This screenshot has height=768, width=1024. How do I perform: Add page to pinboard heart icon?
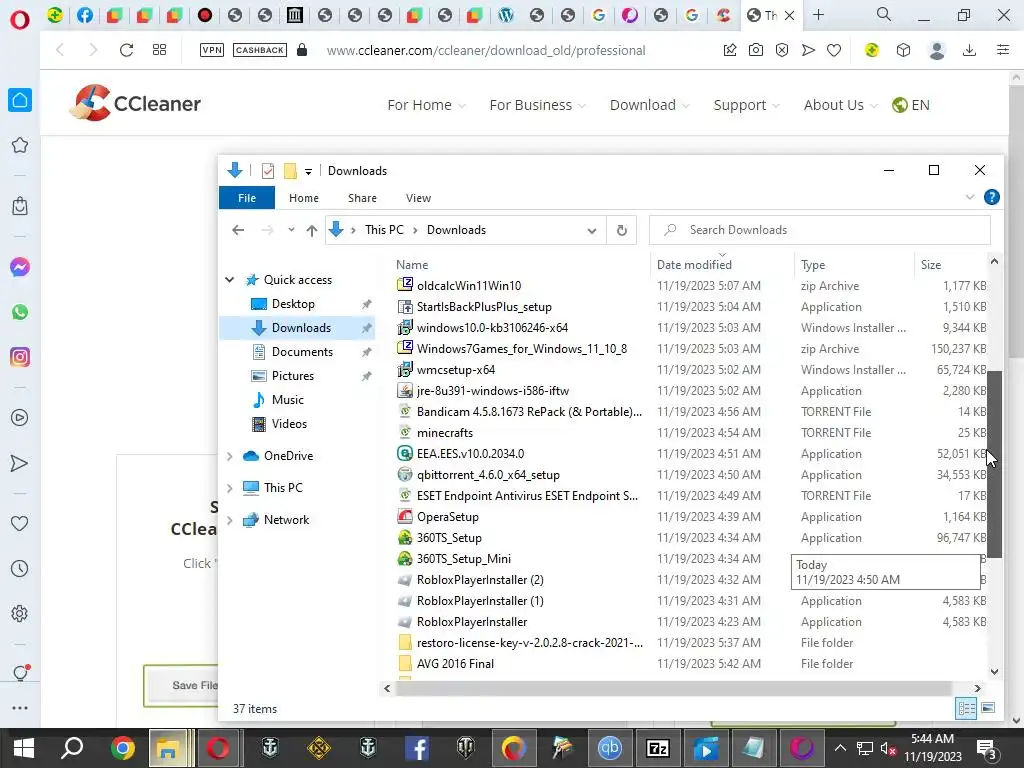834,50
